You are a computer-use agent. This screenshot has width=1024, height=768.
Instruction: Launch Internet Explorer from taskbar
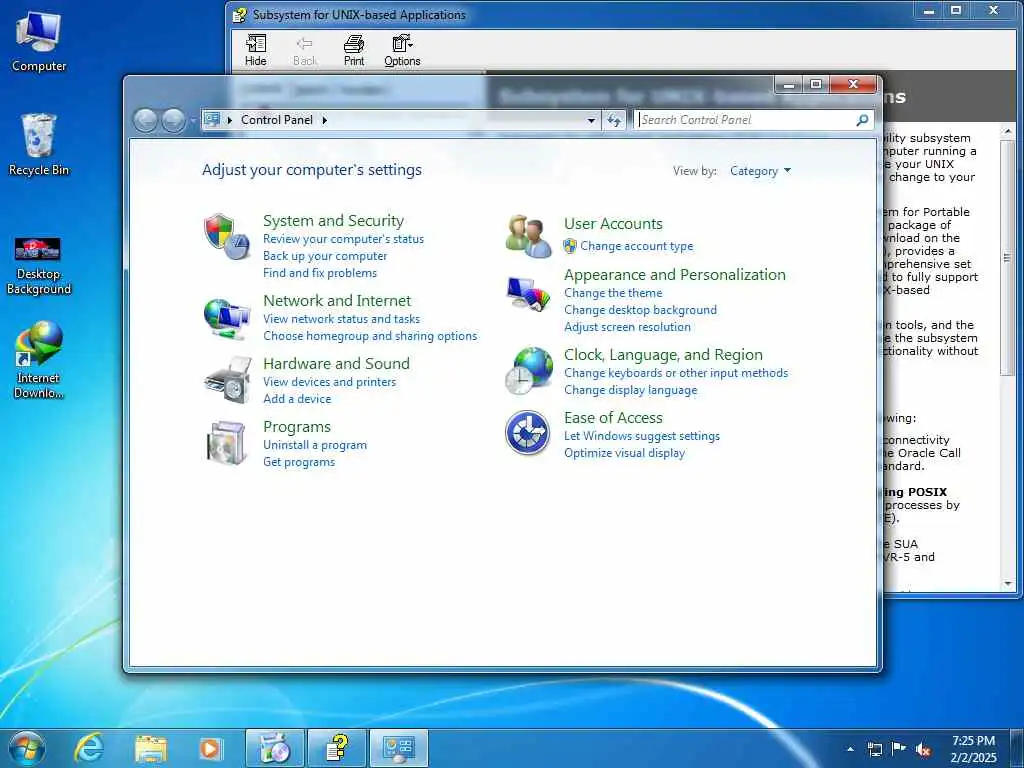[x=88, y=748]
